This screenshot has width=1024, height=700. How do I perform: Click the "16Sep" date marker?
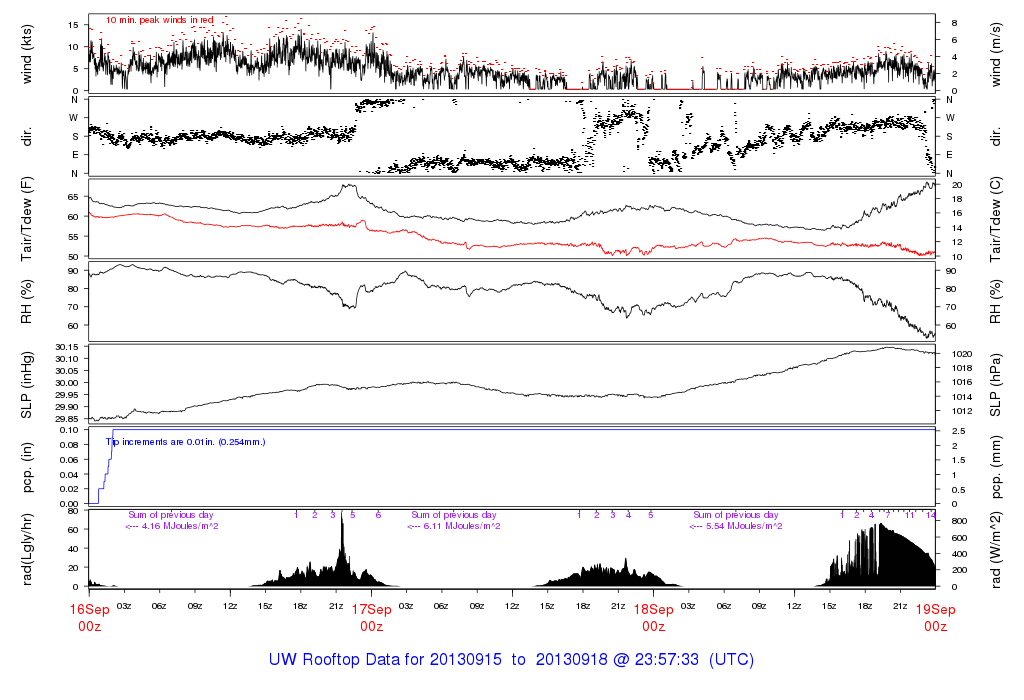pyautogui.click(x=89, y=610)
